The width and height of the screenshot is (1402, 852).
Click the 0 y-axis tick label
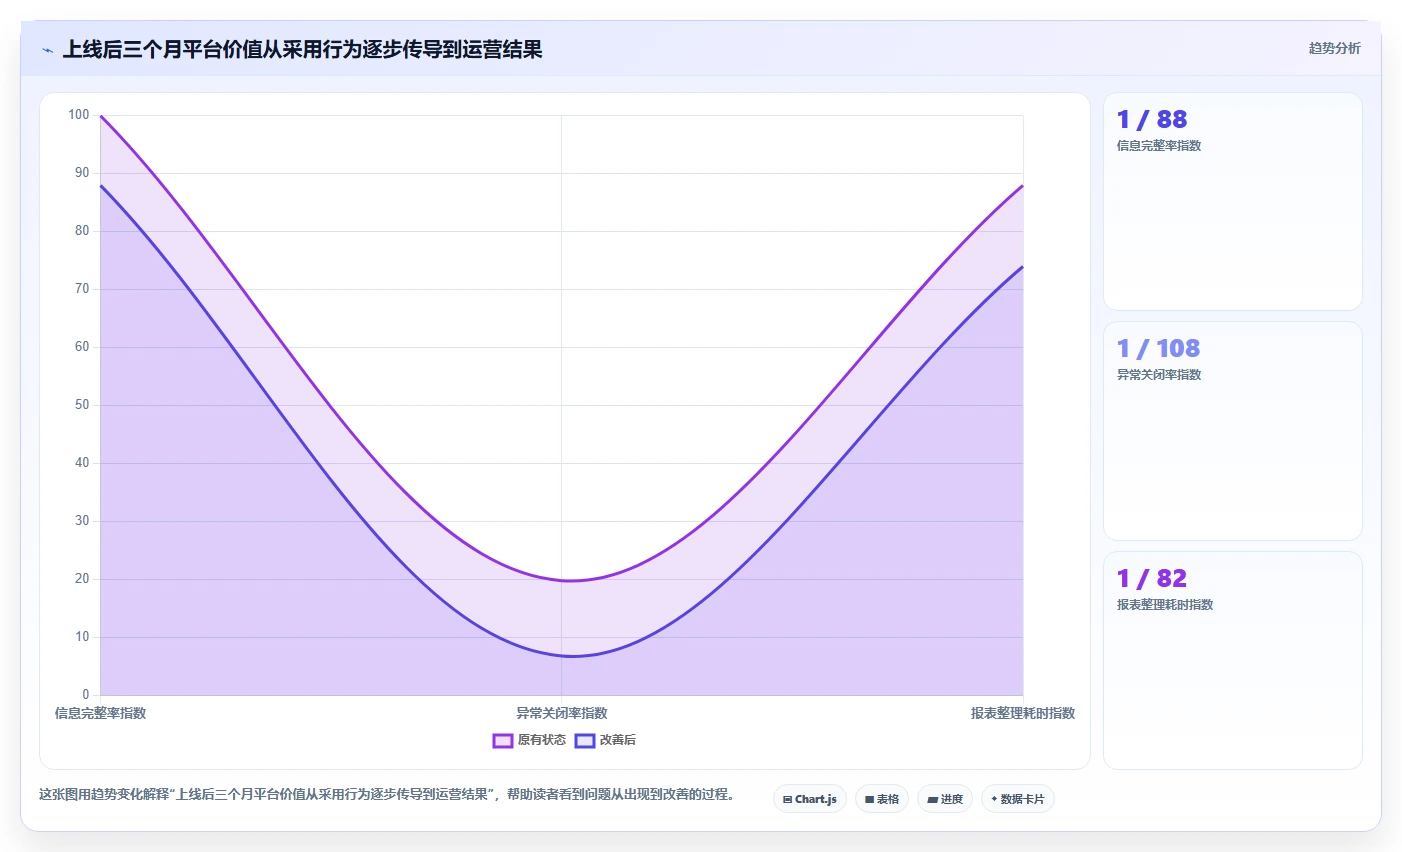tap(86, 695)
